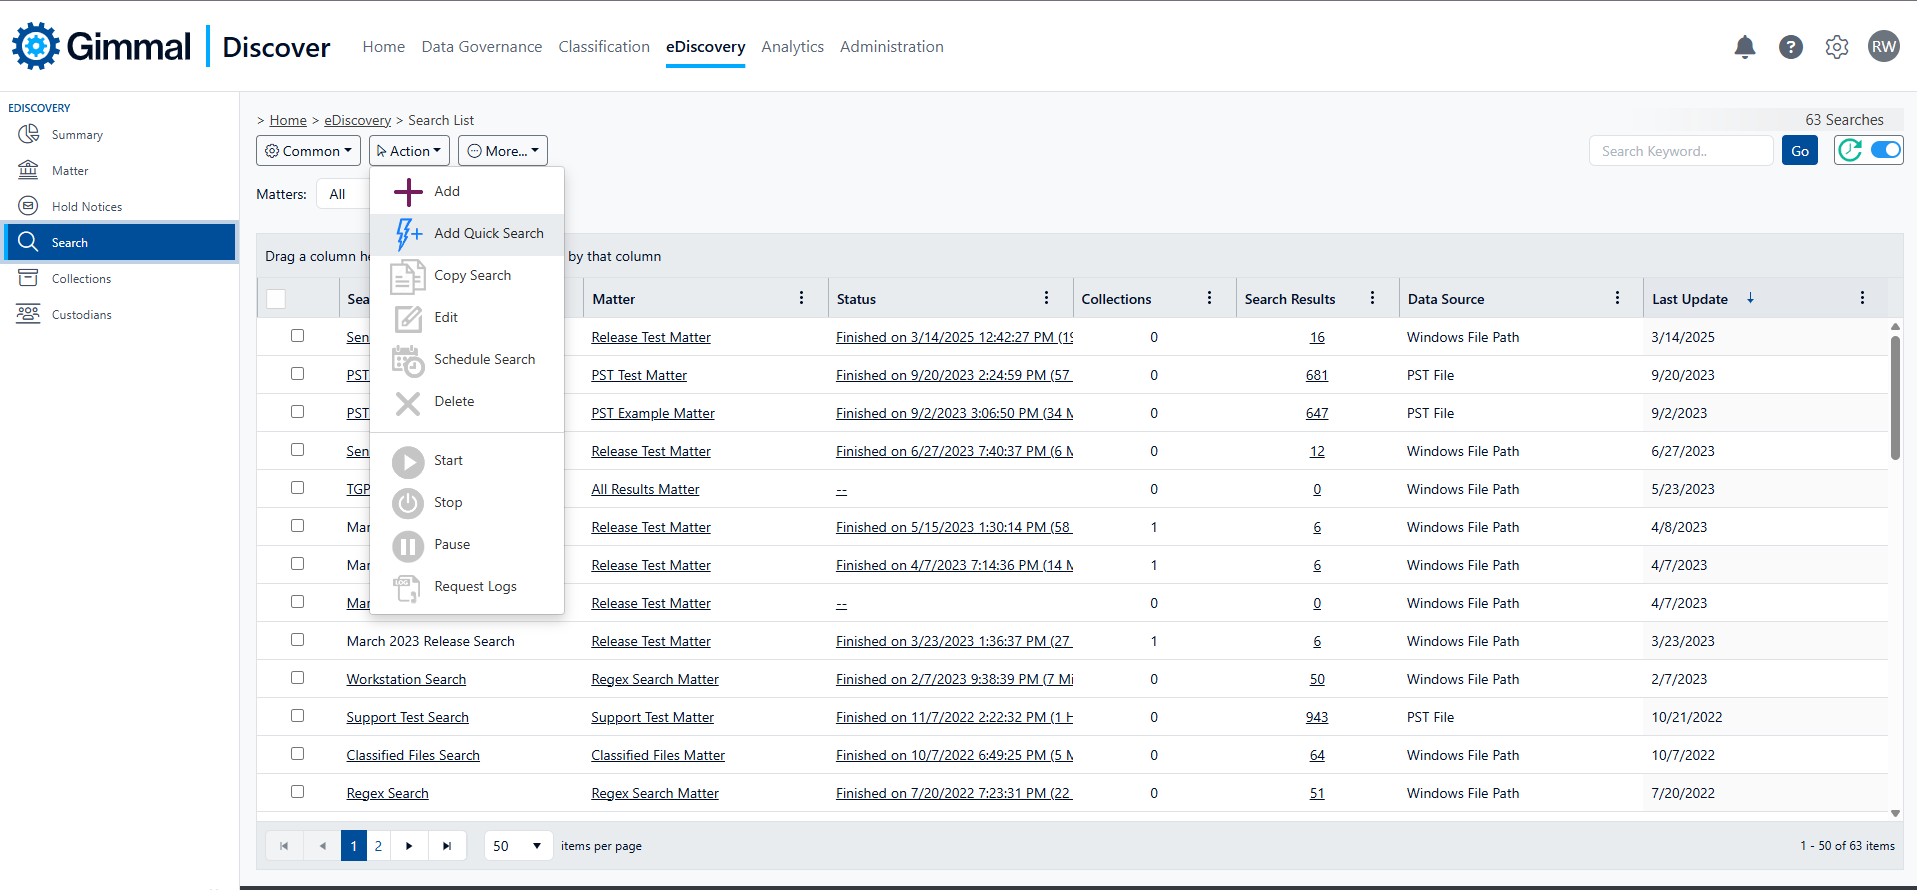Screen dimensions: 1917x890
Task: Toggle the auto-refresh switch
Action: (x=1885, y=151)
